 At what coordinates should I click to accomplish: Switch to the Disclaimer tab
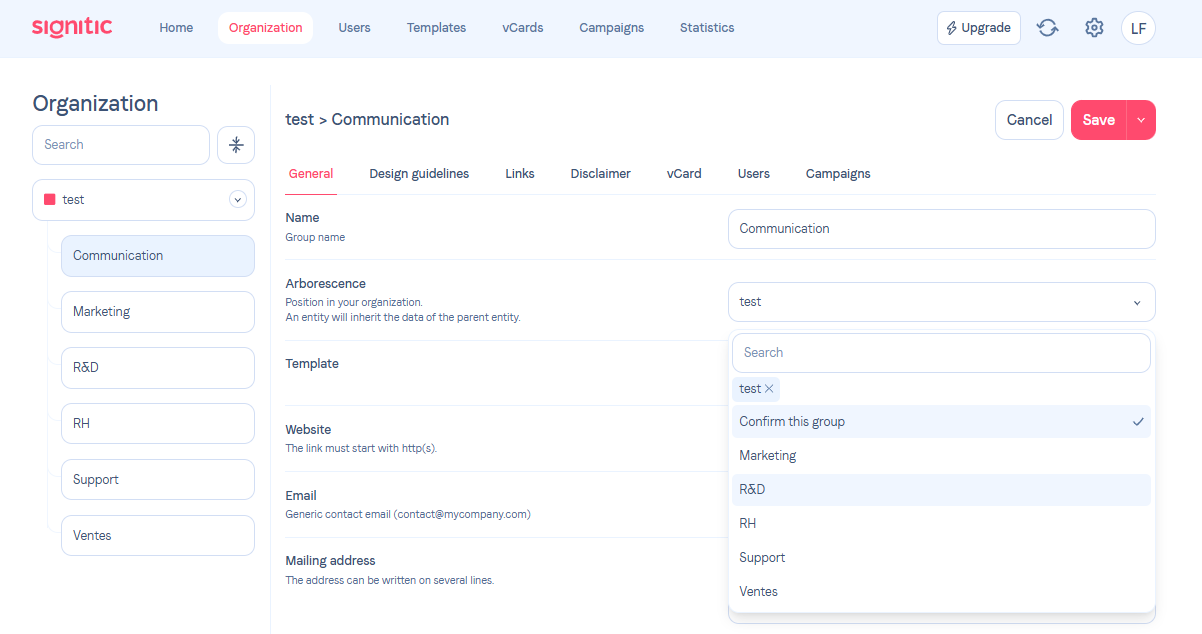601,174
